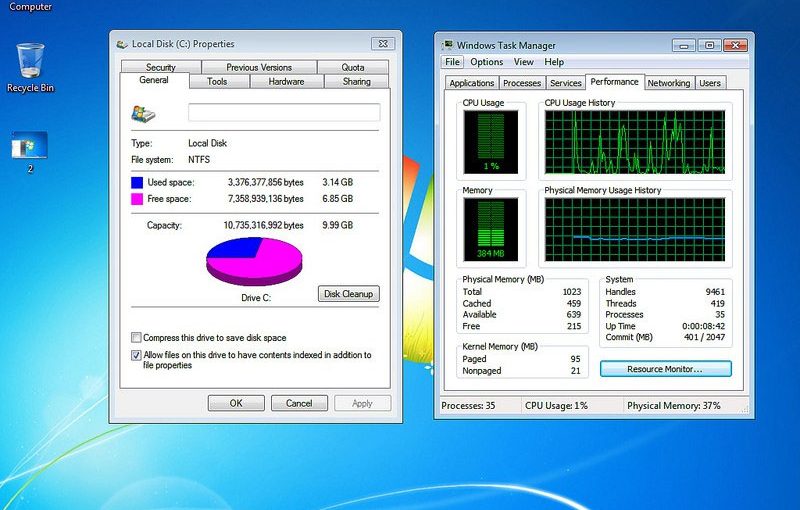Image resolution: width=800 pixels, height=510 pixels.
Task: Open Resource Monitor from Task Manager
Action: pos(665,369)
